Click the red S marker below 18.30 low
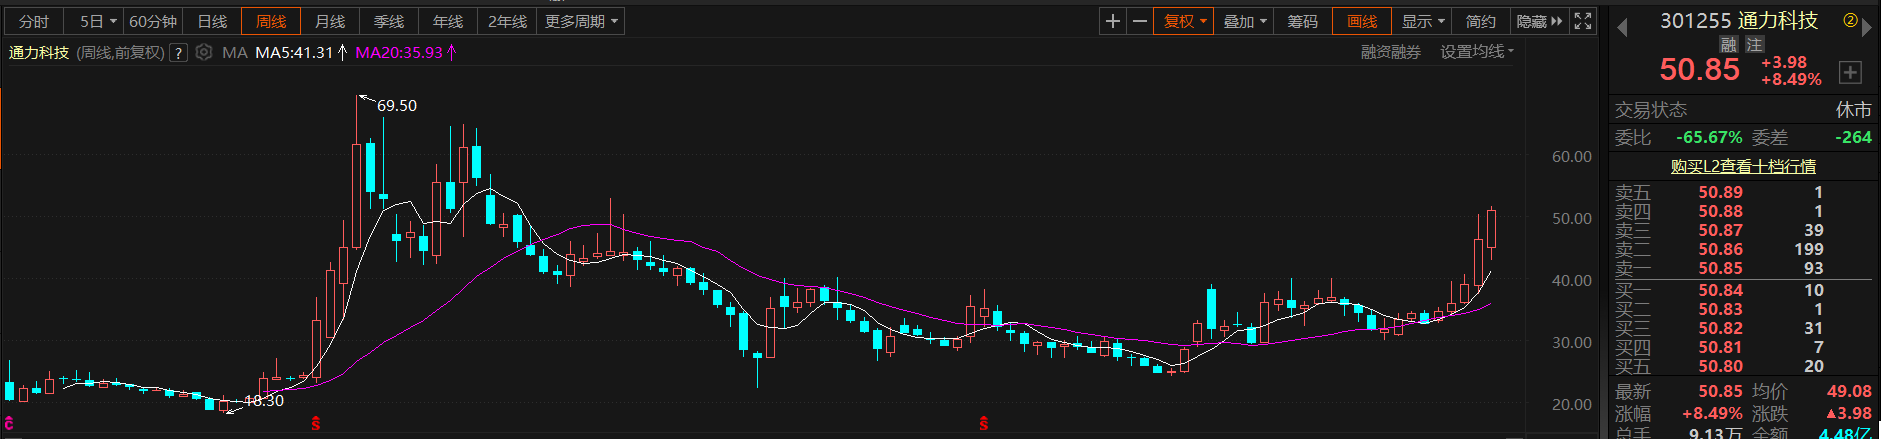 click(x=316, y=424)
